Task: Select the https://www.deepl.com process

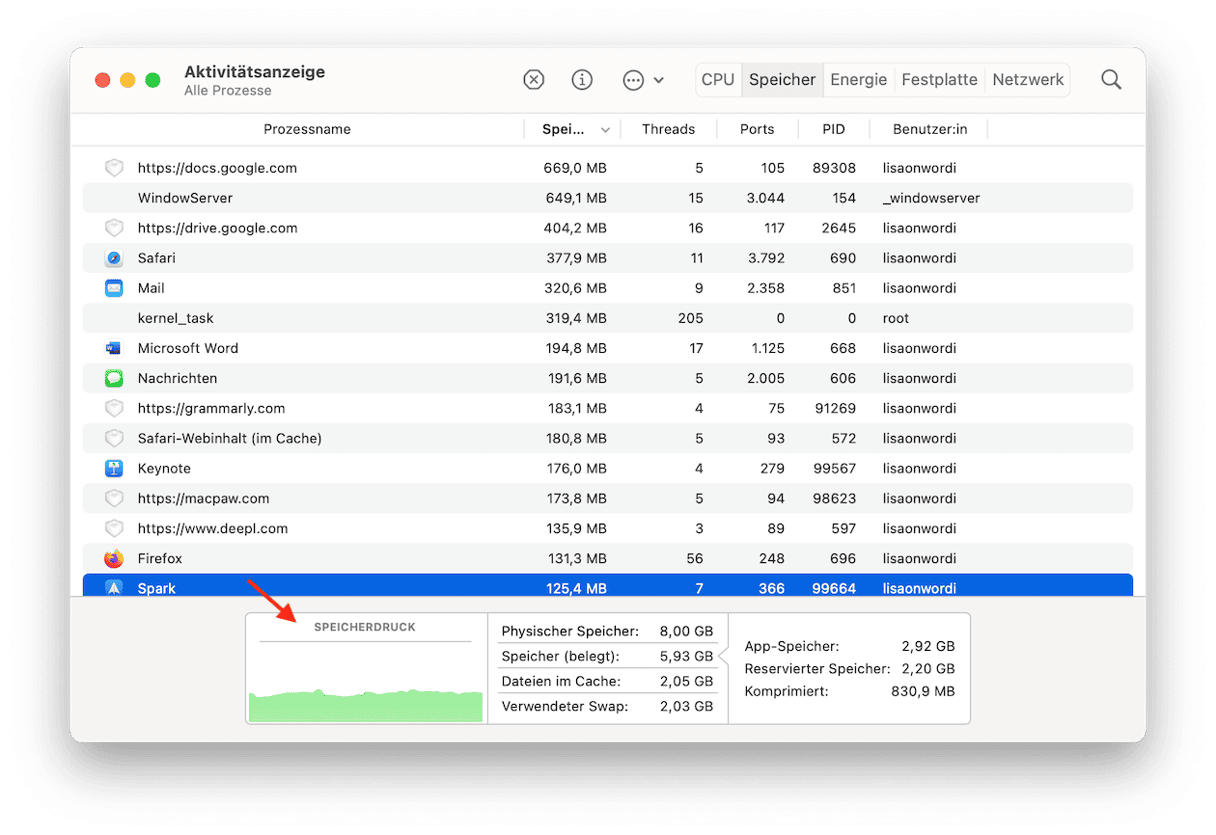Action: coord(213,528)
